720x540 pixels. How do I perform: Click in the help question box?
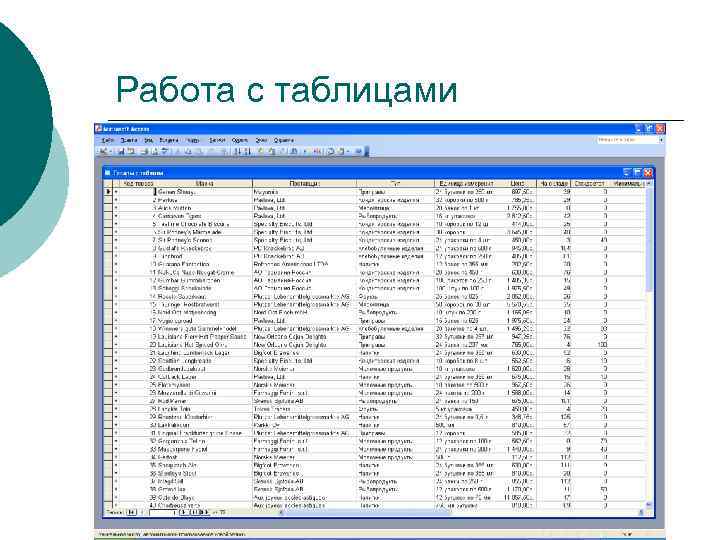point(627,140)
